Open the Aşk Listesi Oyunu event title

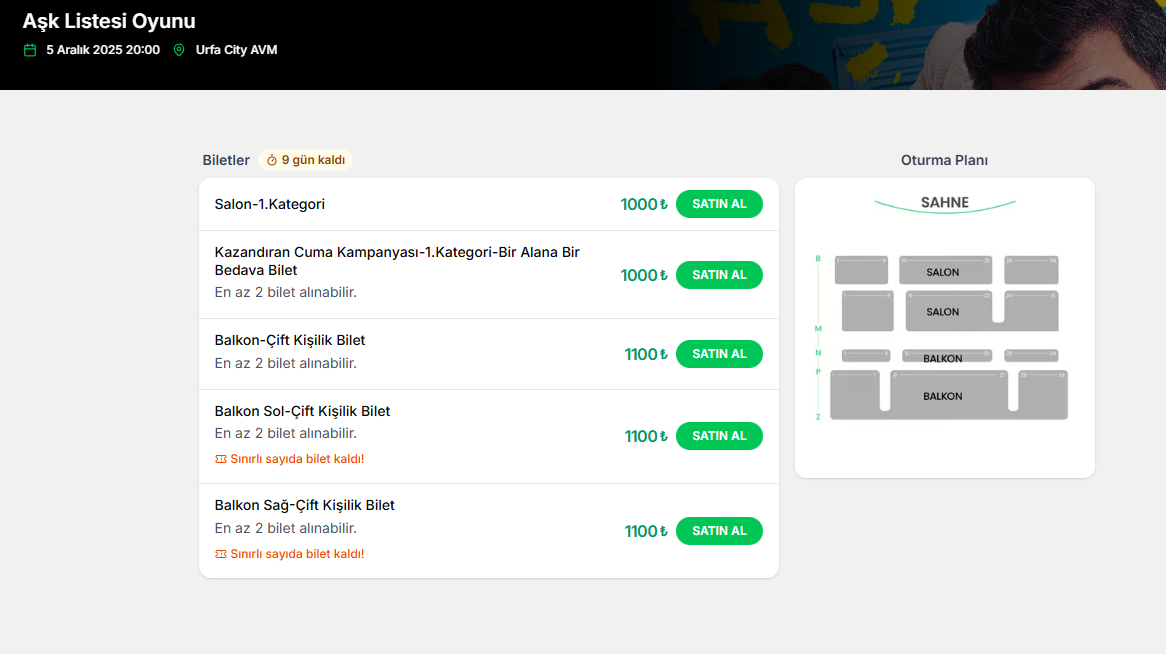pos(109,21)
